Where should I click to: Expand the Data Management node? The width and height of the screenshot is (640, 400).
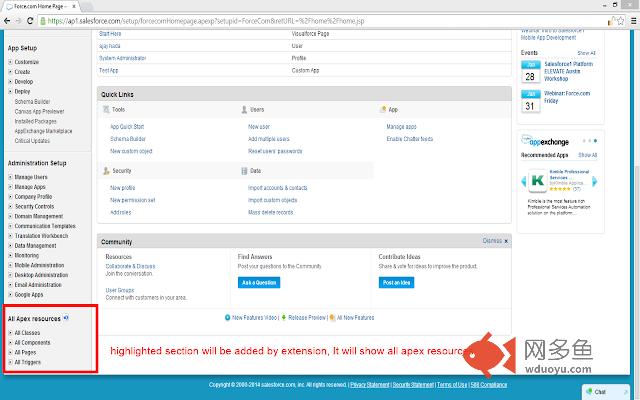pos(10,246)
